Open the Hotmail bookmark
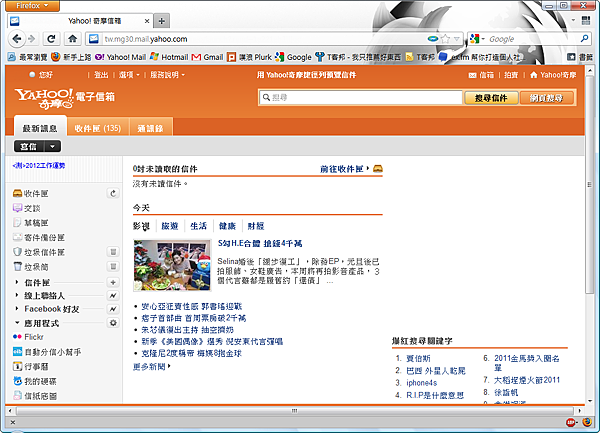The image size is (600, 433). 169,57
